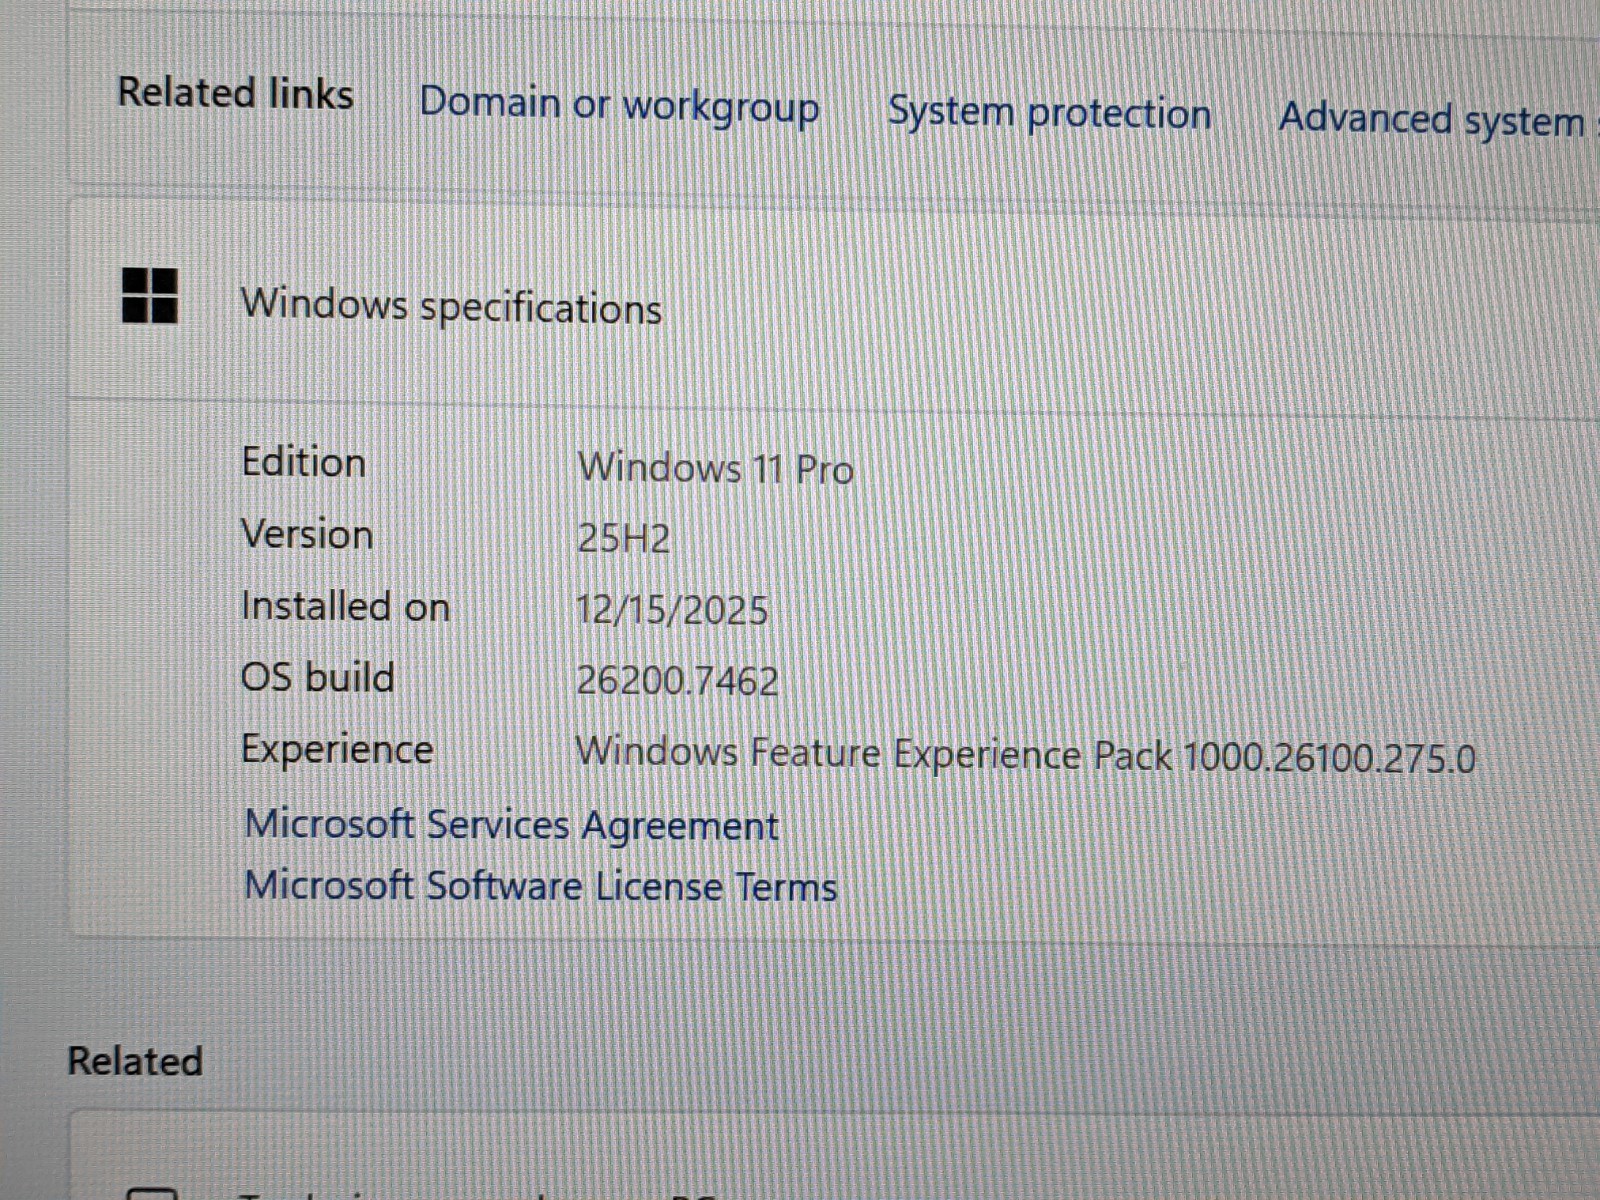The height and width of the screenshot is (1200, 1600).
Task: Open the Microsoft Software License Terms link
Action: 540,887
